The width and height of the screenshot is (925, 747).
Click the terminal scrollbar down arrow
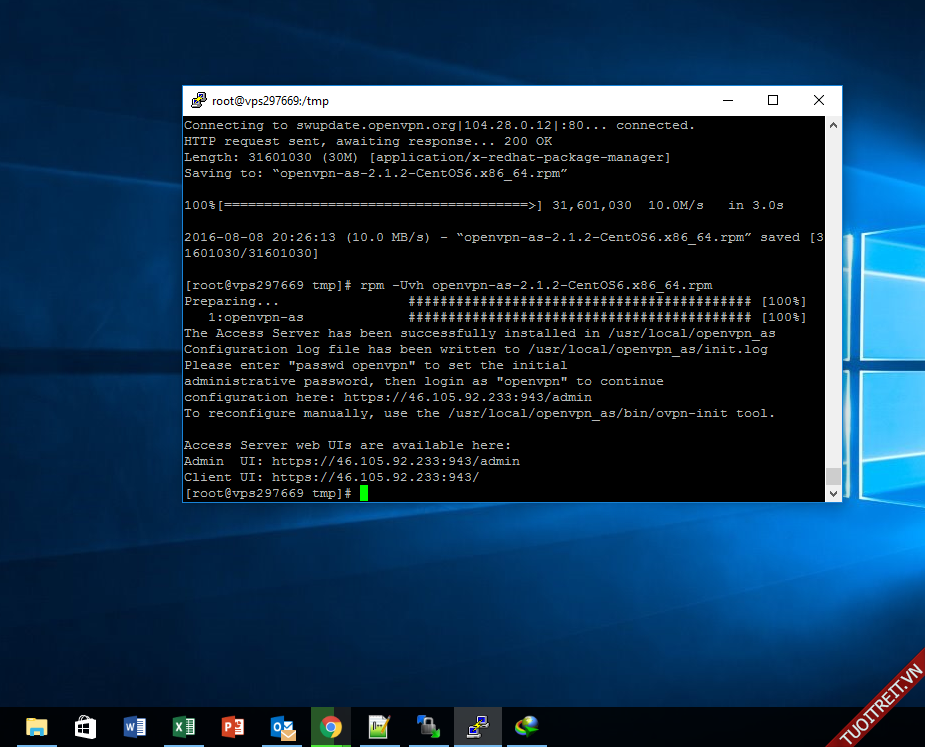(x=832, y=493)
